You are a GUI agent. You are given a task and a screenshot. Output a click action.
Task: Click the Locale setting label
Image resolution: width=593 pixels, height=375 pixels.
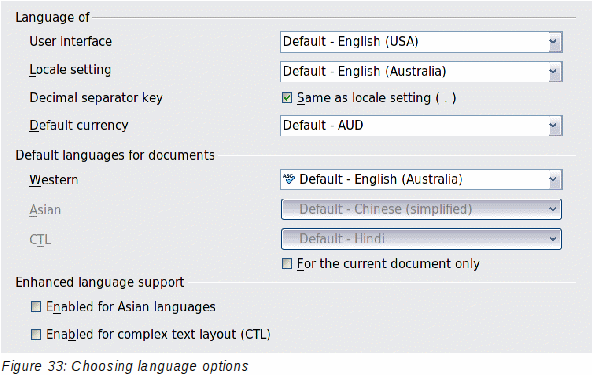[x=70, y=70]
